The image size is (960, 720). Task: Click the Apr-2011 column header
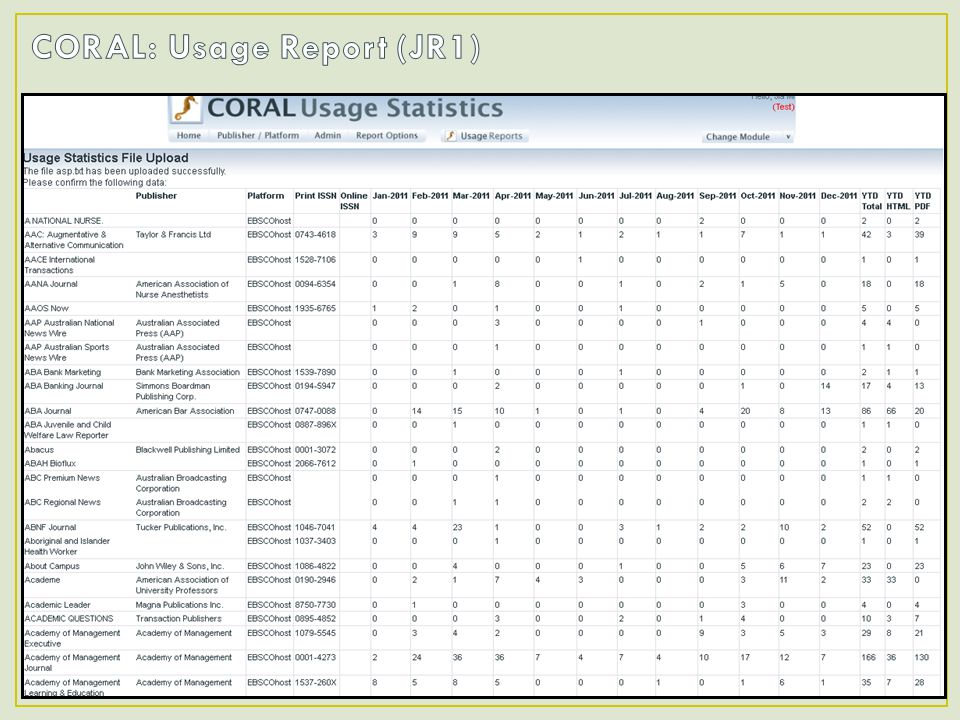(x=512, y=196)
